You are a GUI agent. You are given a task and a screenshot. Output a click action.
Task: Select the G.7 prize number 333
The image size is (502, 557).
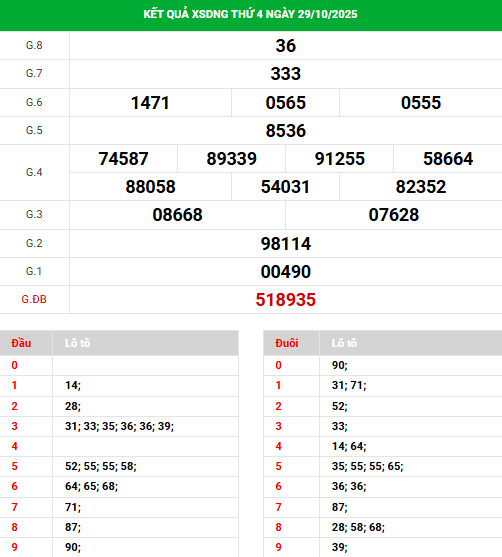coord(286,74)
